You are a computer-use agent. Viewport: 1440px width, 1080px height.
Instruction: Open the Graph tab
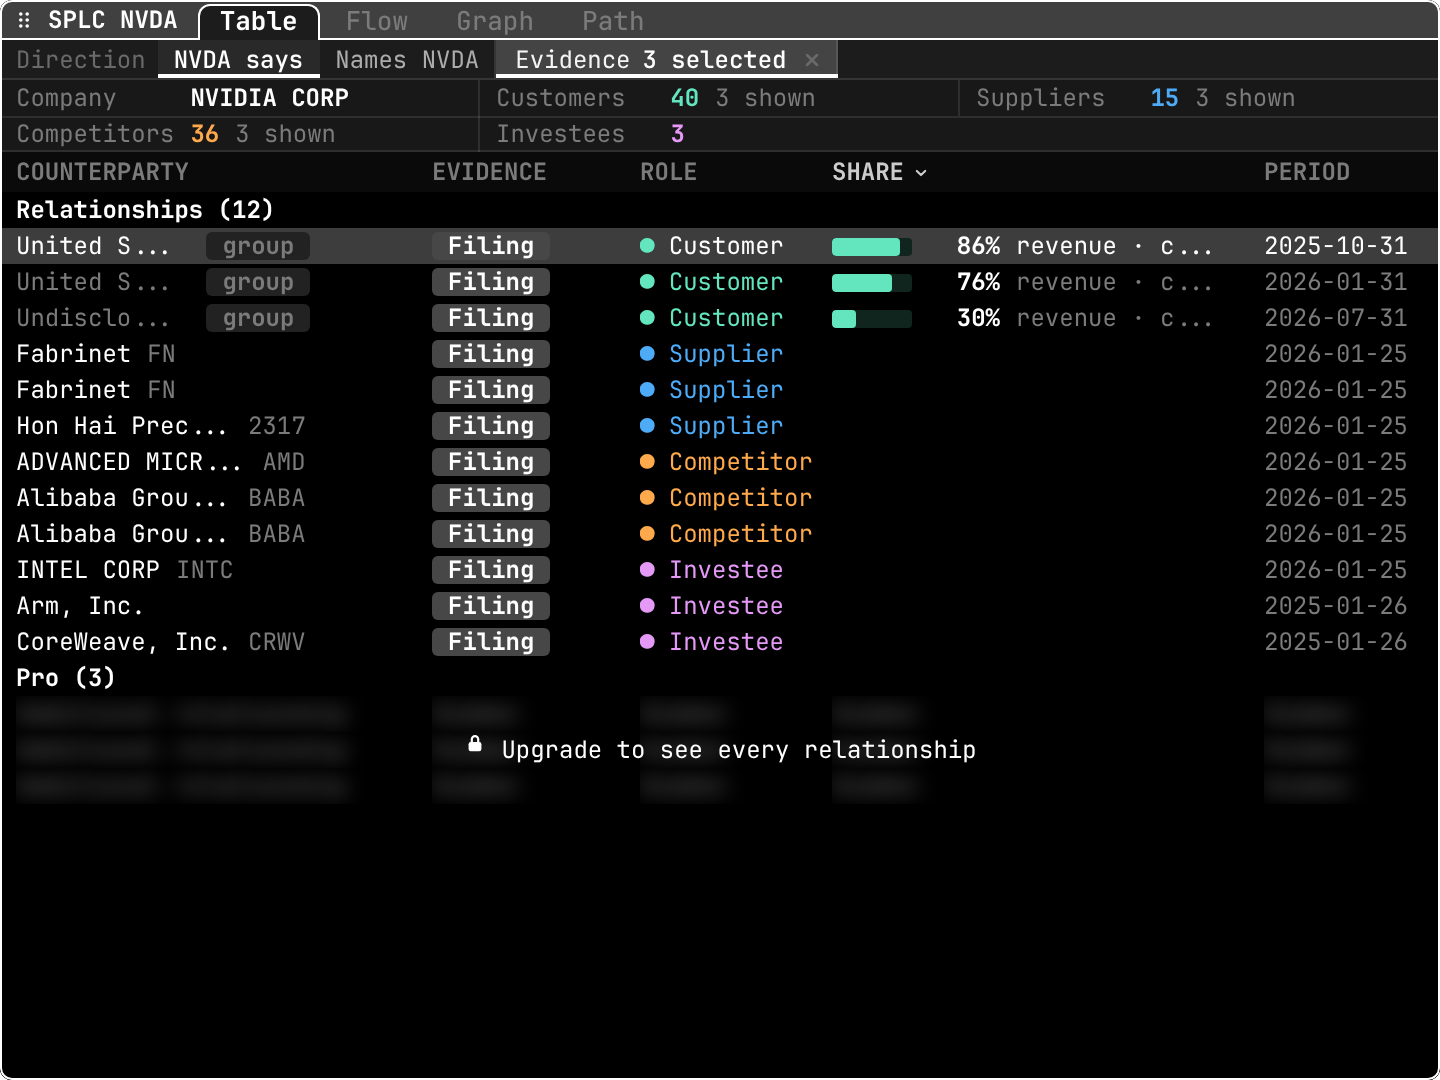tap(495, 21)
